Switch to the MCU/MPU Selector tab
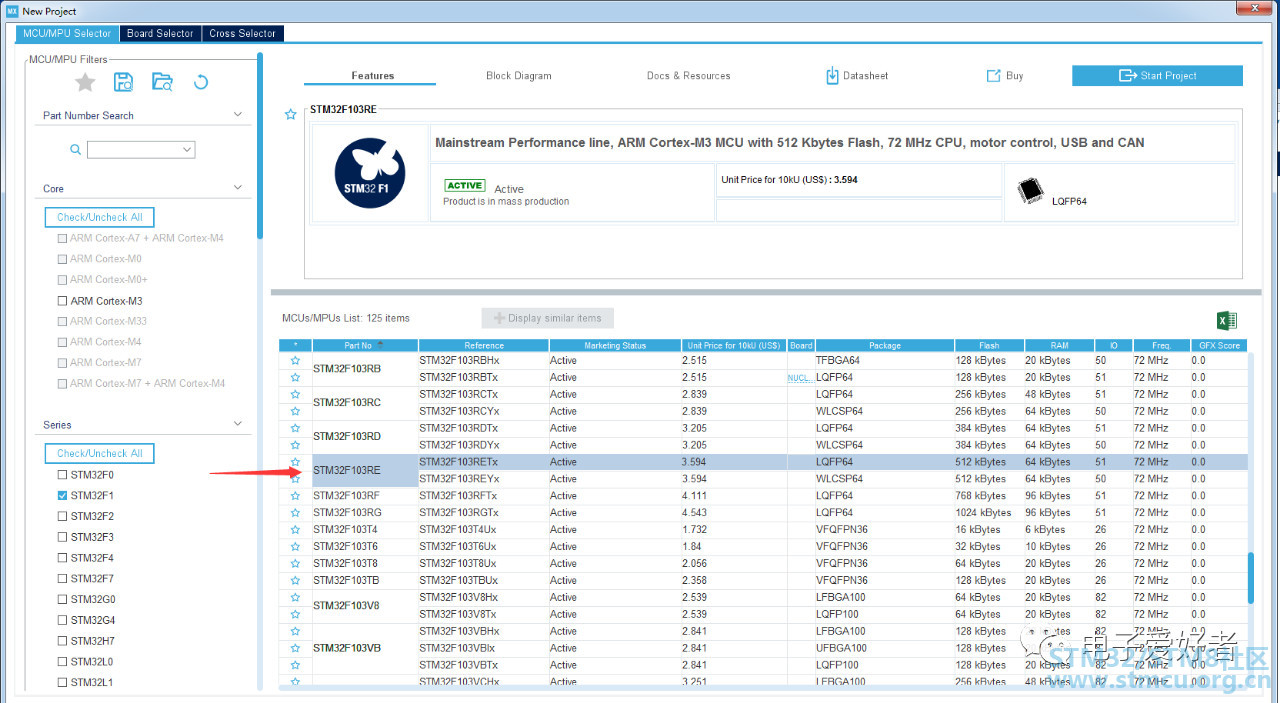Screen dimensions: 1280x703 (x=67, y=33)
